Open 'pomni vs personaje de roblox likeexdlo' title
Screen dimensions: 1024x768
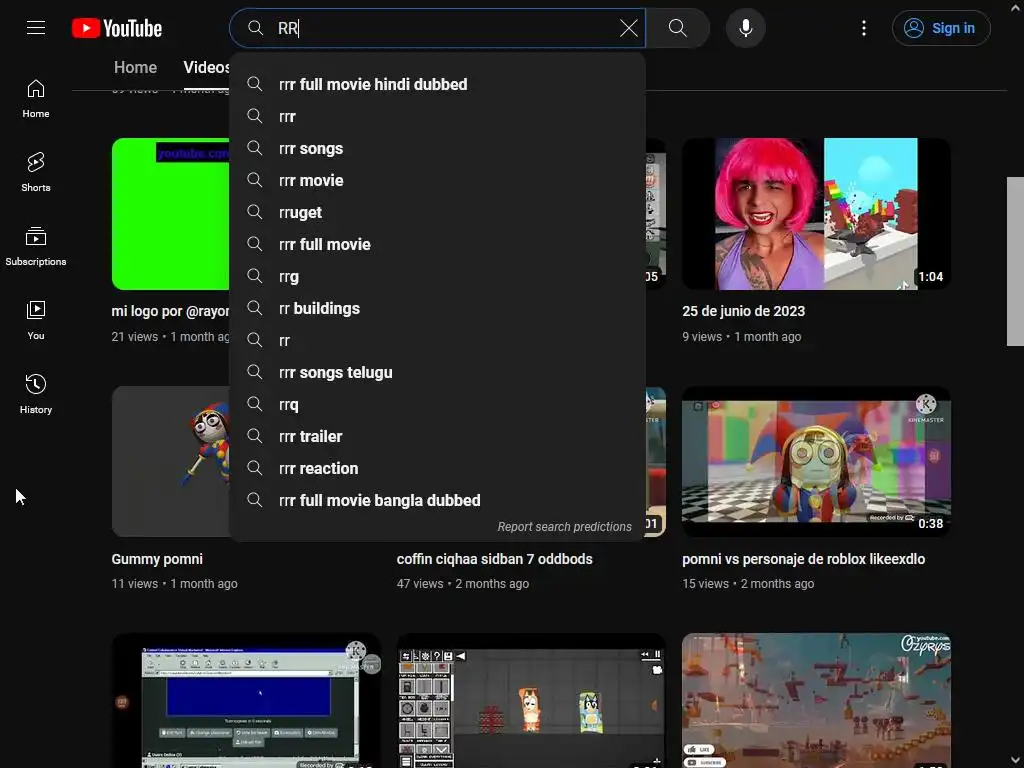coord(803,559)
